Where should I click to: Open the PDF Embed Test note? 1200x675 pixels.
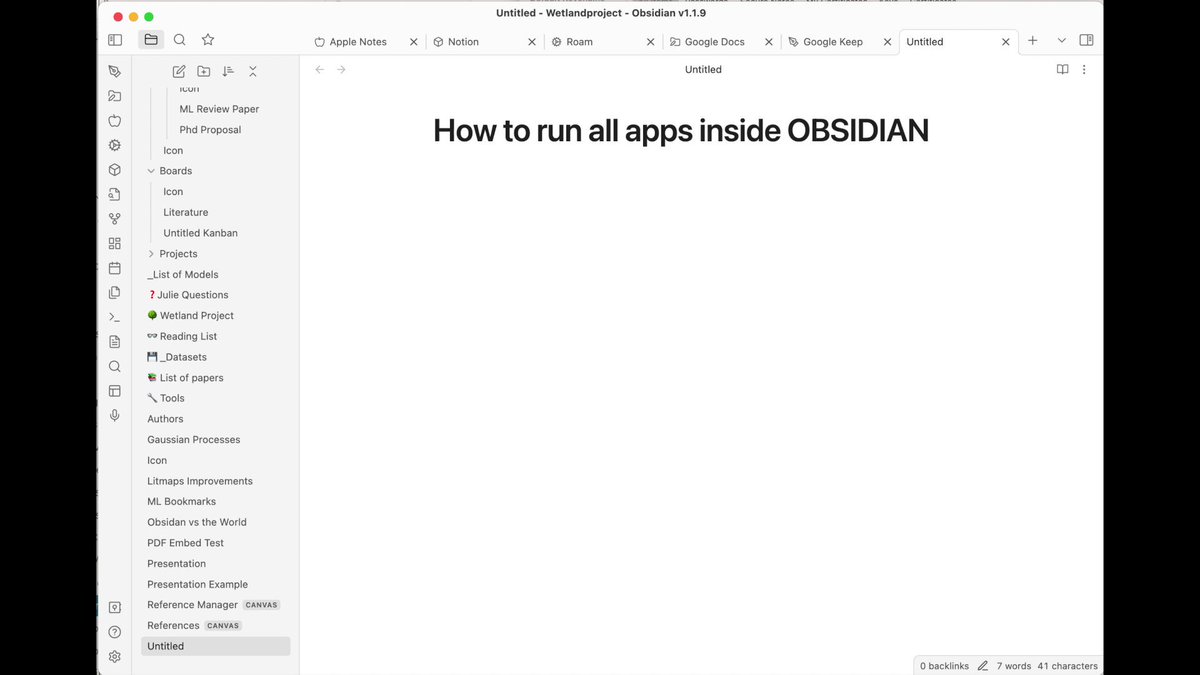186,543
